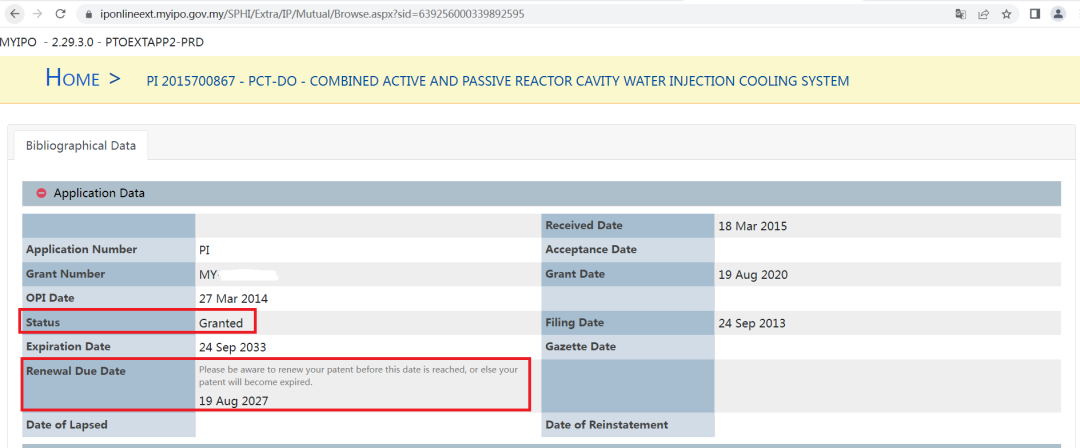The width and height of the screenshot is (1080, 448).
Task: Click the browser forward arrow
Action: coord(37,14)
